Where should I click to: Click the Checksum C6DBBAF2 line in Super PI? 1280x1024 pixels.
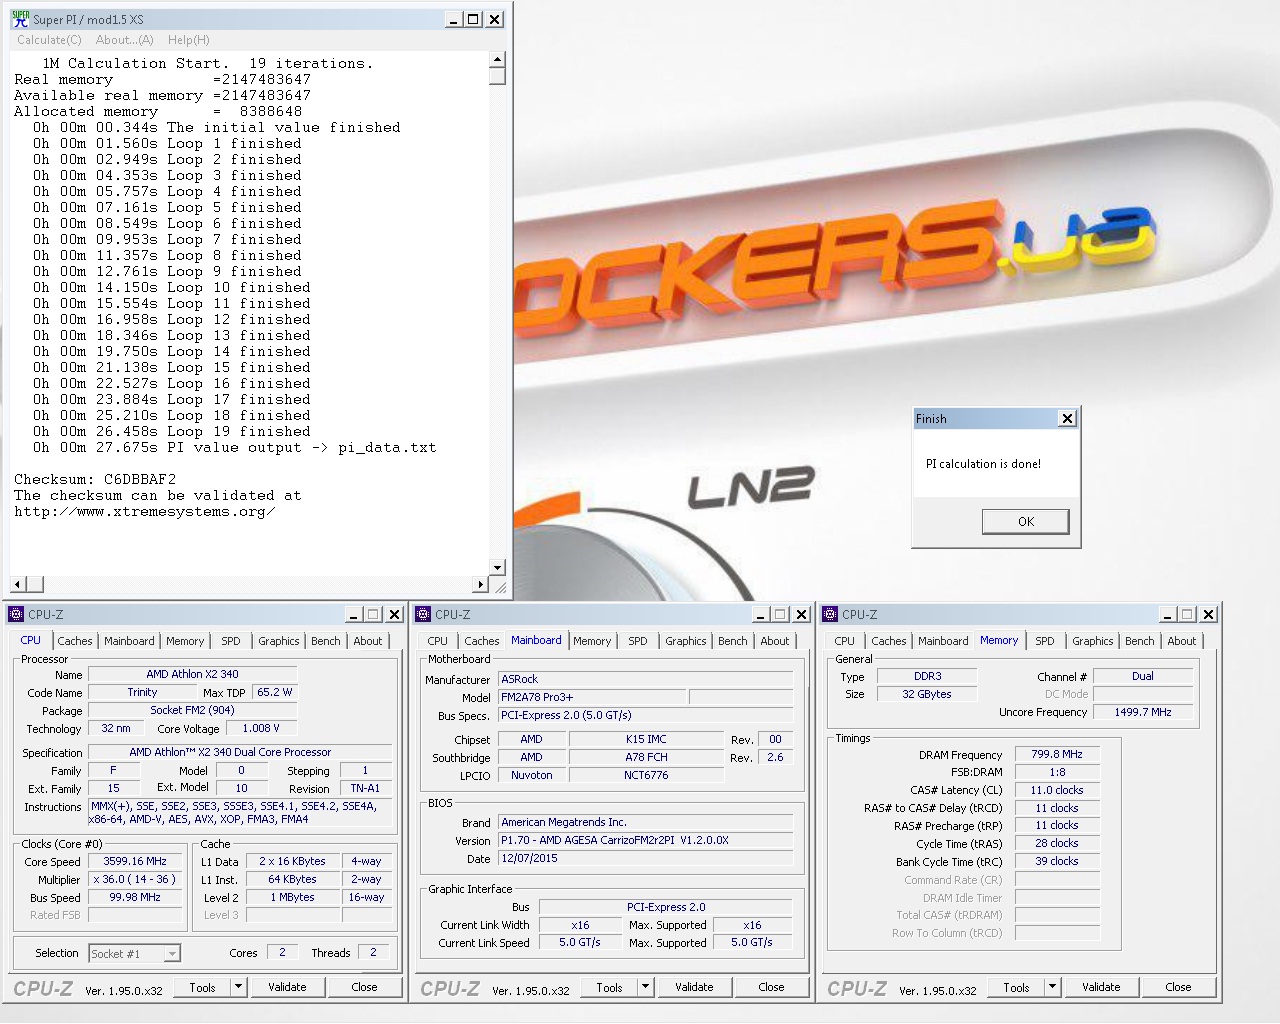pos(95,479)
